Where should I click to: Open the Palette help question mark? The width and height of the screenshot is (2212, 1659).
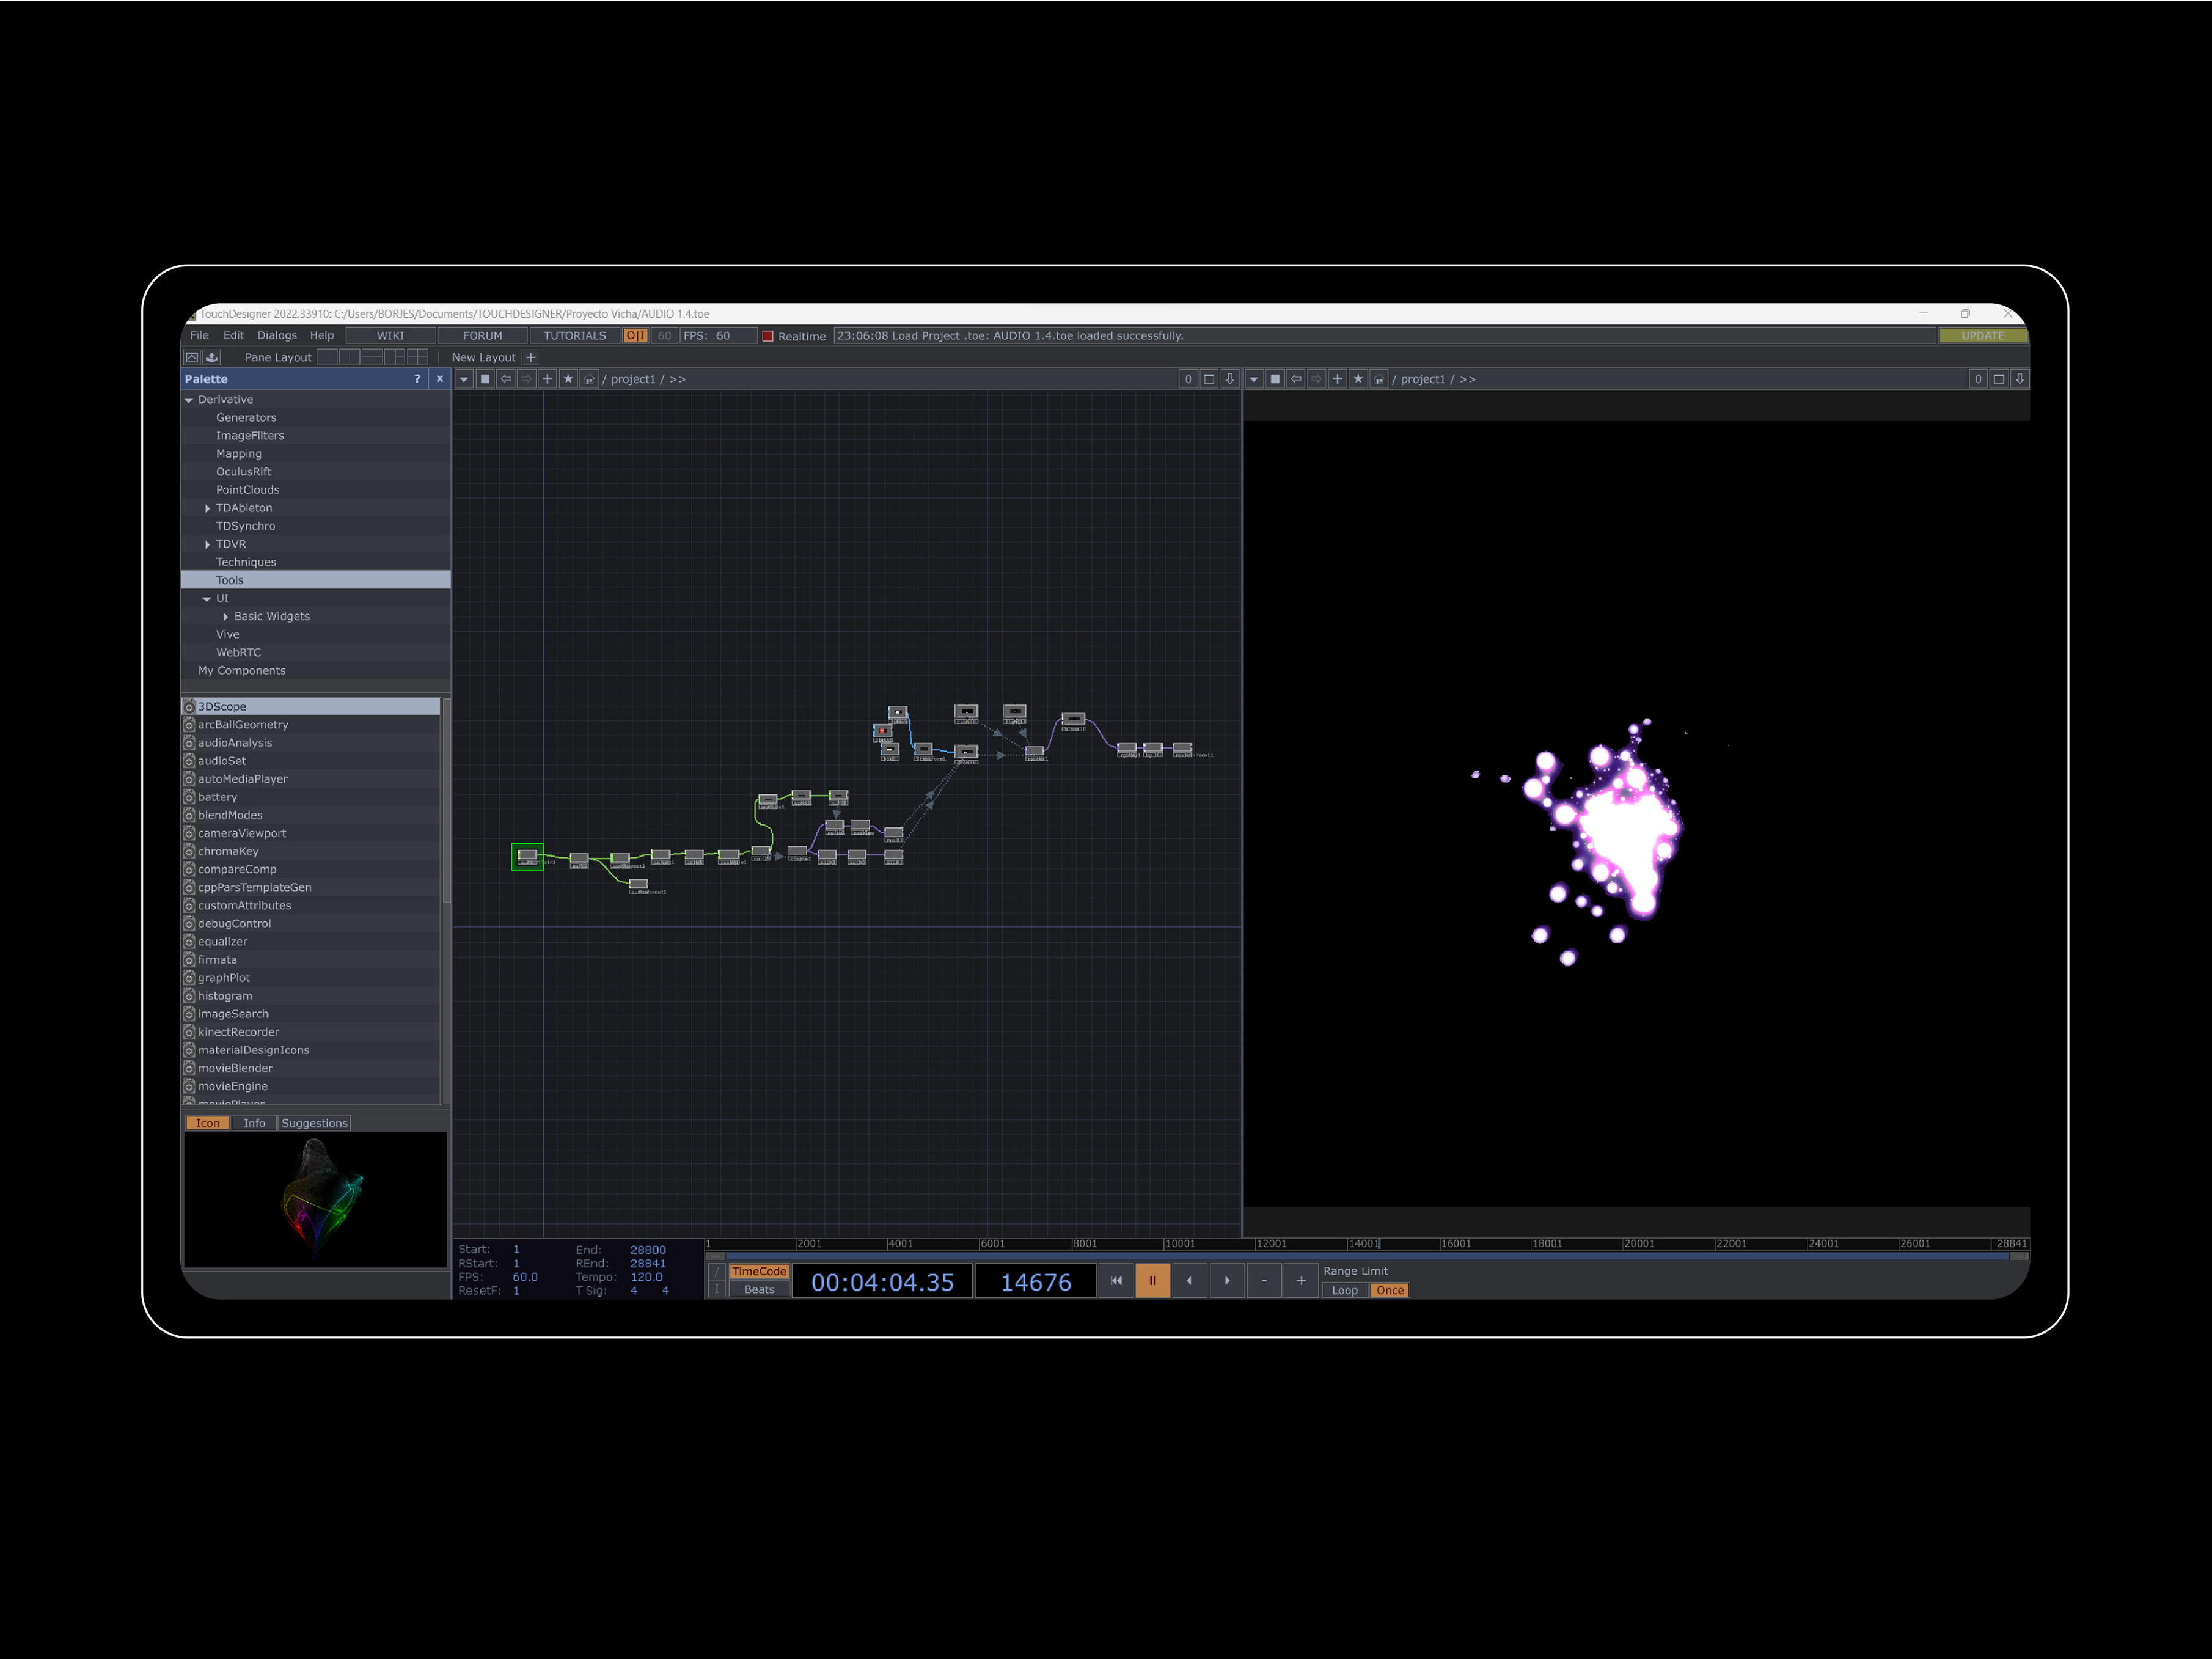pos(417,379)
